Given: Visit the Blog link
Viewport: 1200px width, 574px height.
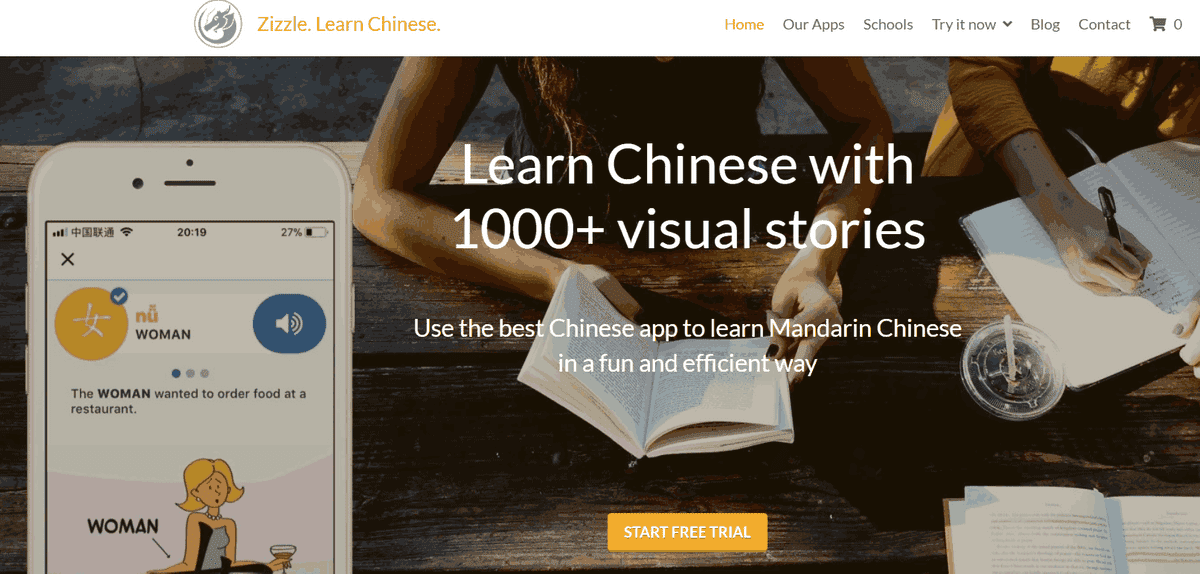Looking at the screenshot, I should tap(1045, 24).
